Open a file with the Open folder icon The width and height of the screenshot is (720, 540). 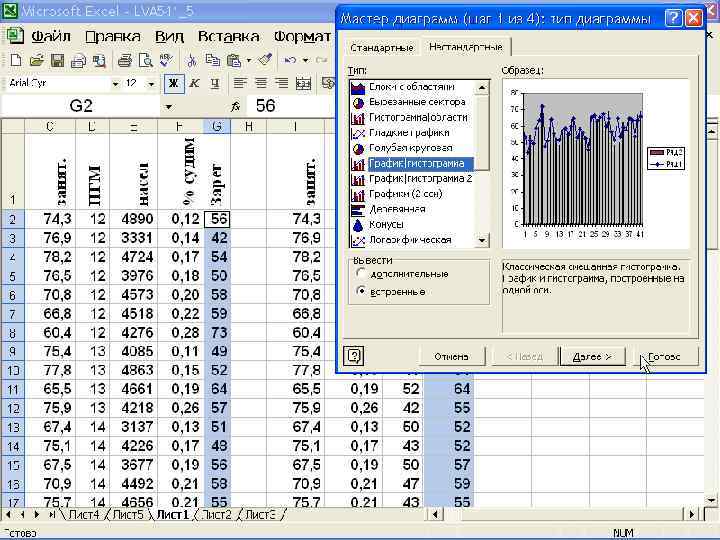[36, 60]
